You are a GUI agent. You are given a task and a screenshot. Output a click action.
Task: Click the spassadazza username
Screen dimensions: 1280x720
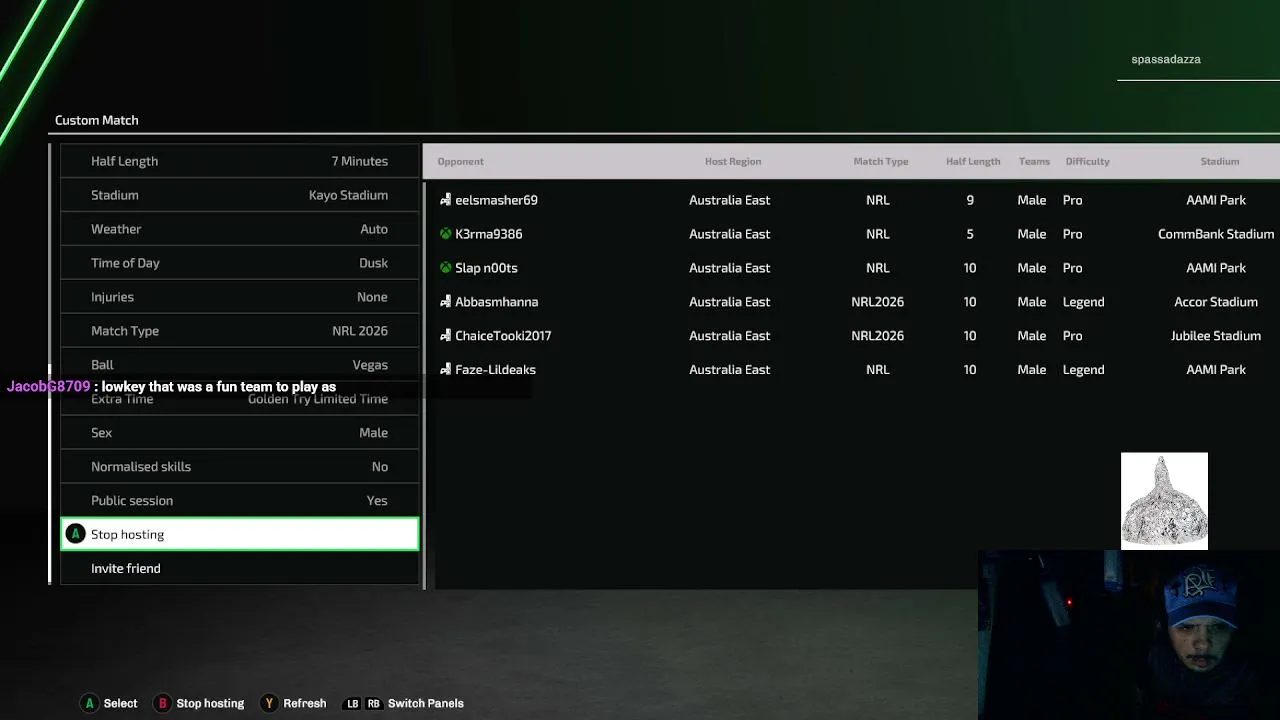tap(1166, 59)
